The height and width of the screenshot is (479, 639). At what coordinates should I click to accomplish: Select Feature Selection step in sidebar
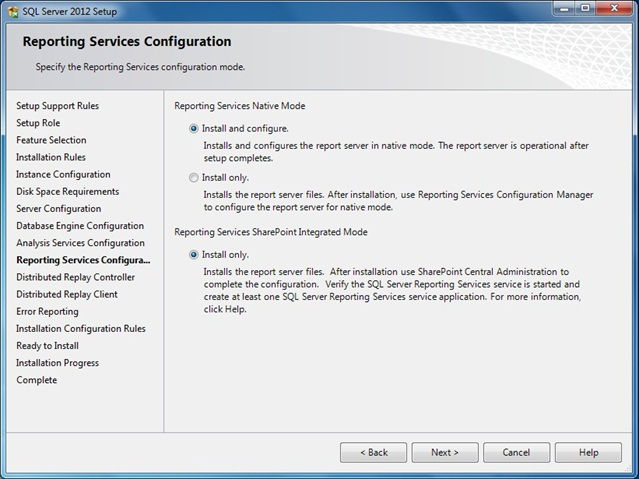[51, 140]
